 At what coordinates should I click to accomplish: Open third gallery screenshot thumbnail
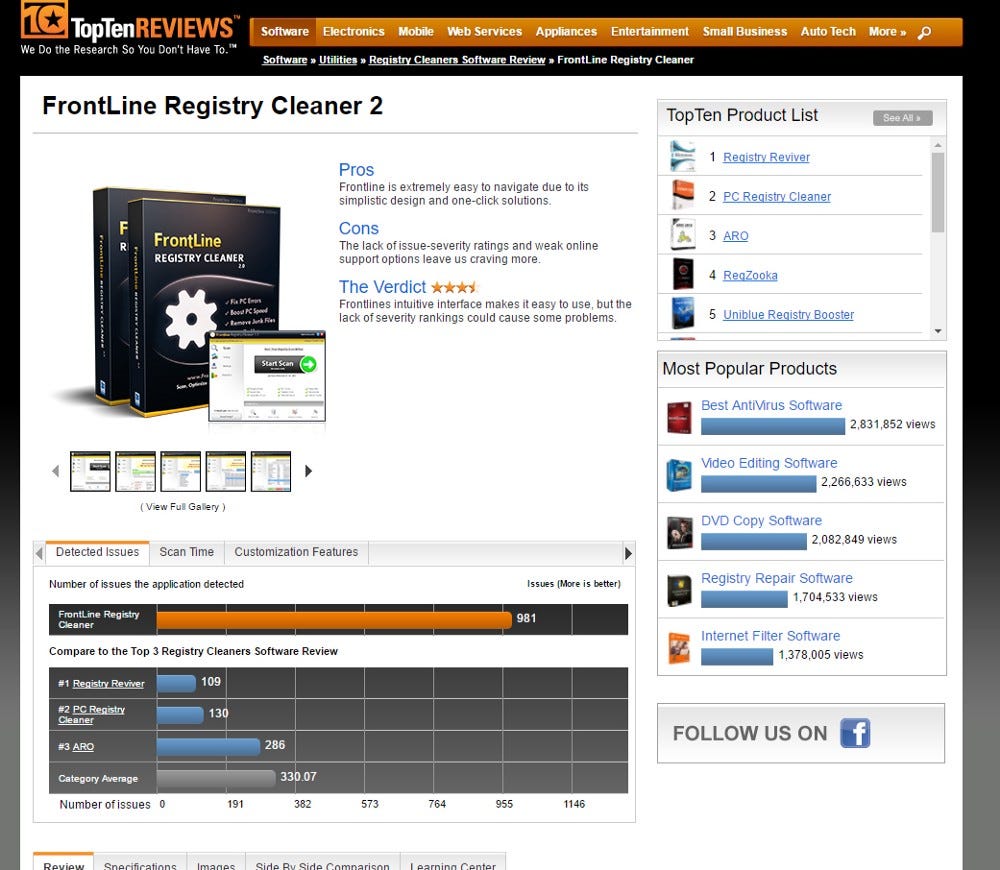(180, 471)
